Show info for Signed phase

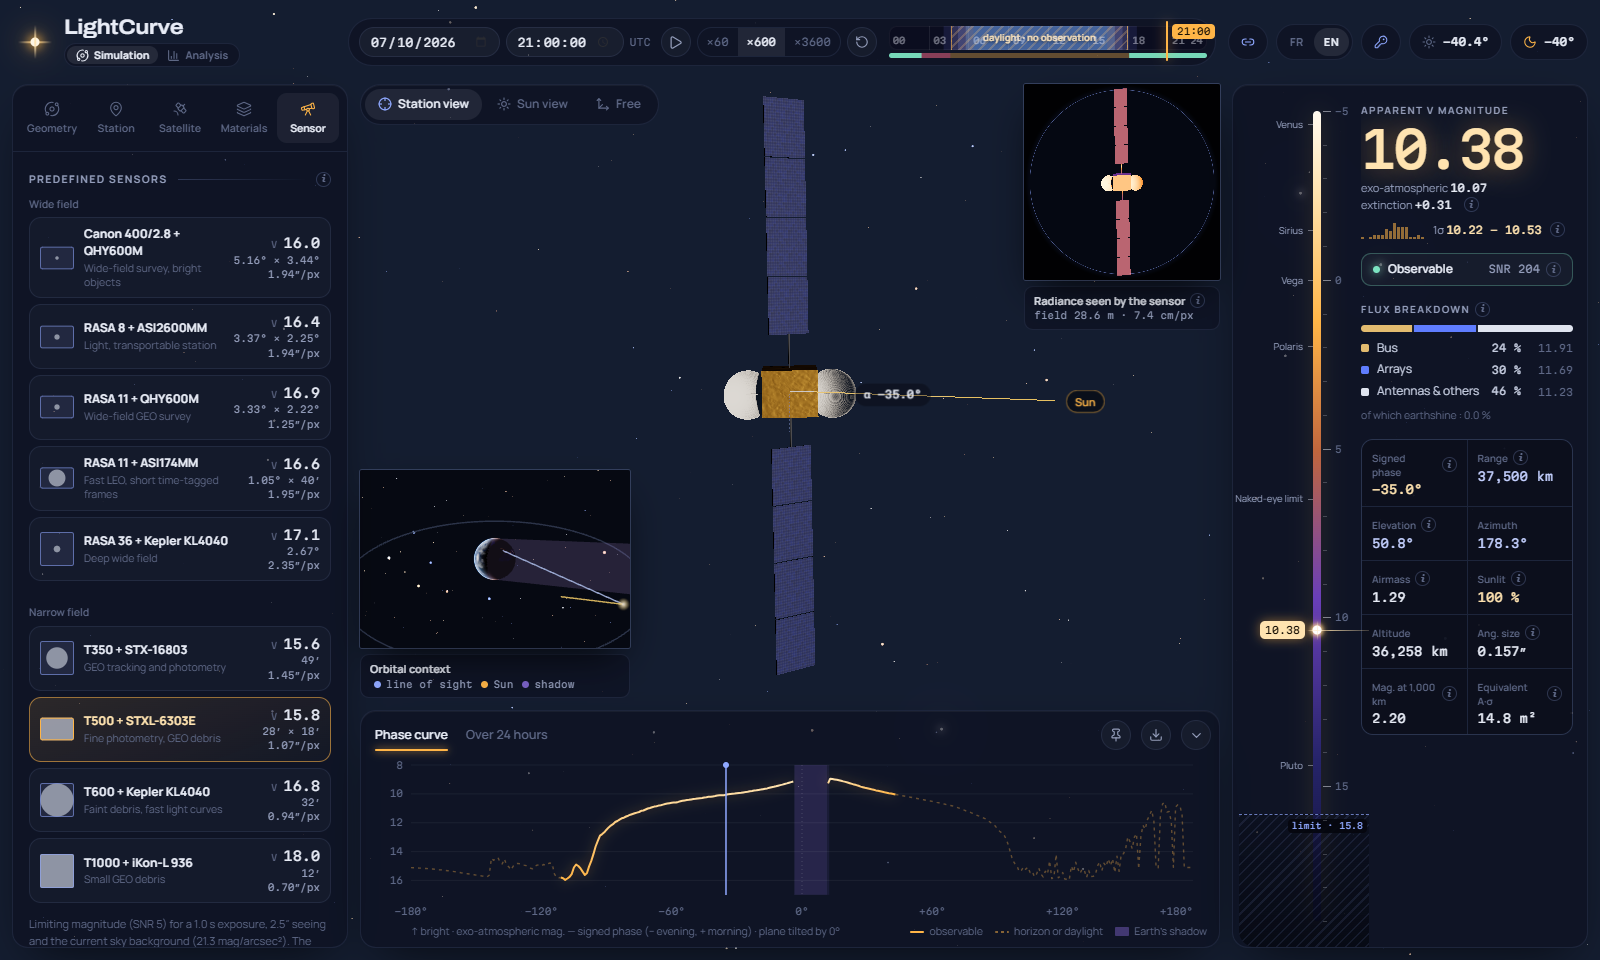(x=1449, y=464)
